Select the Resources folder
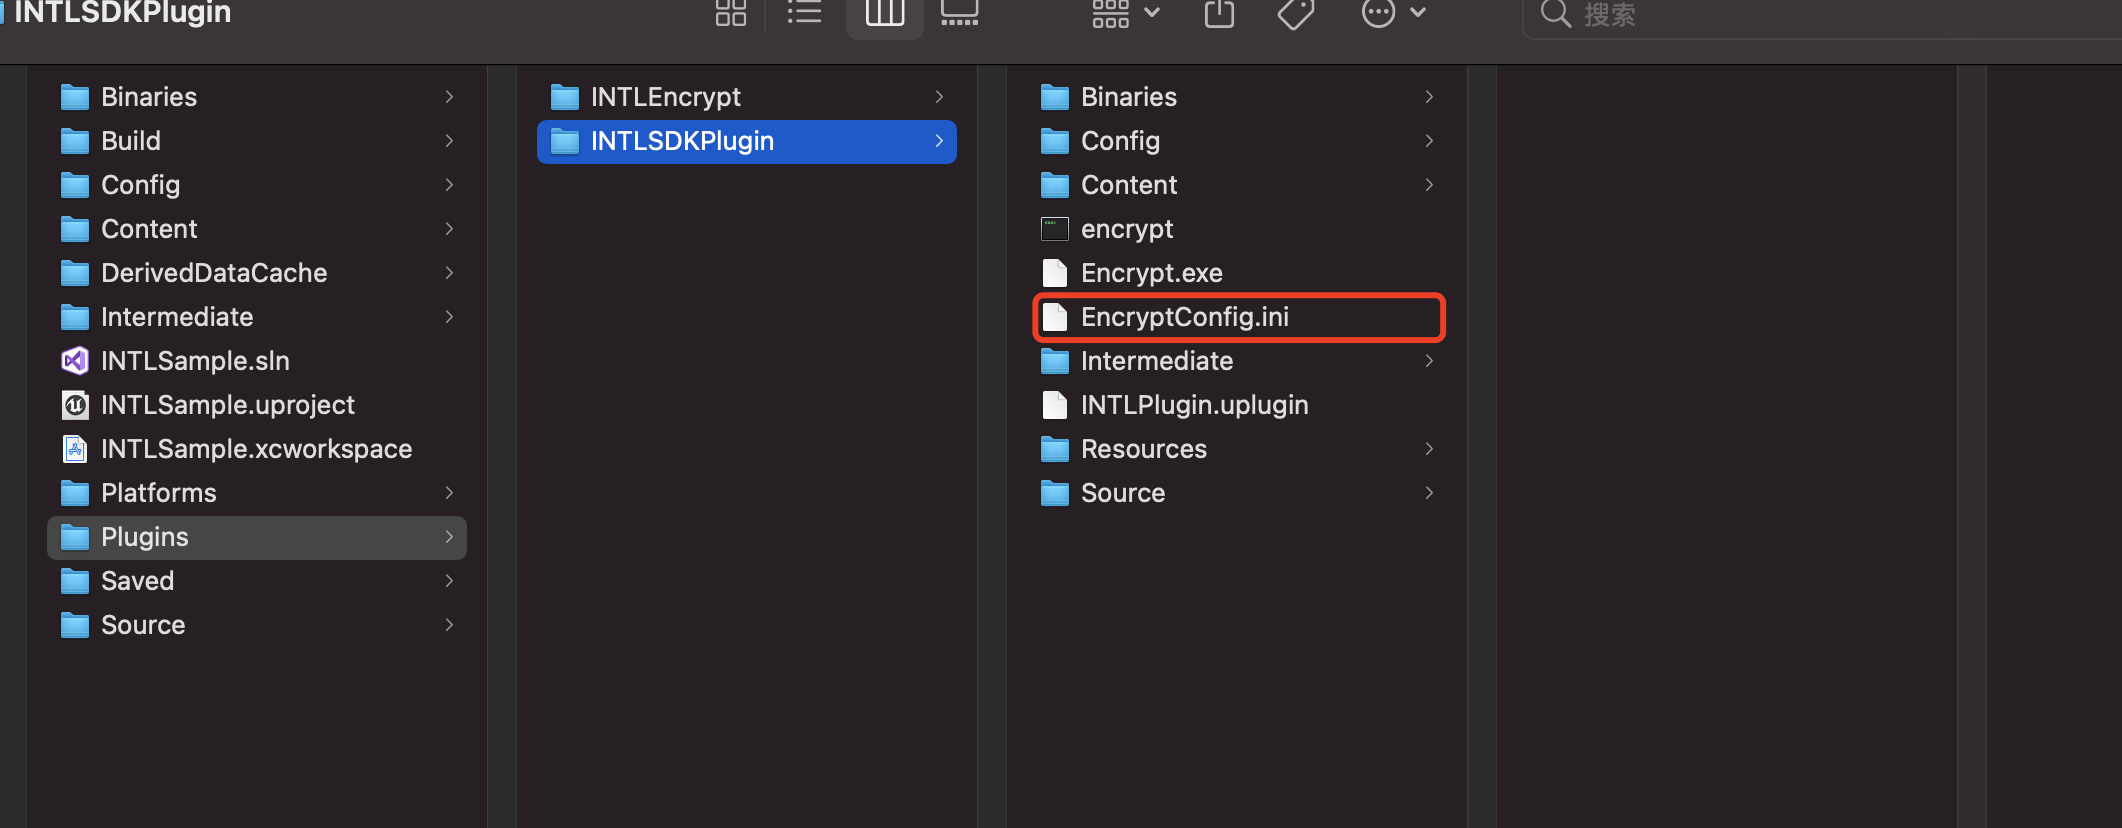Image resolution: width=2122 pixels, height=828 pixels. pyautogui.click(x=1237, y=449)
